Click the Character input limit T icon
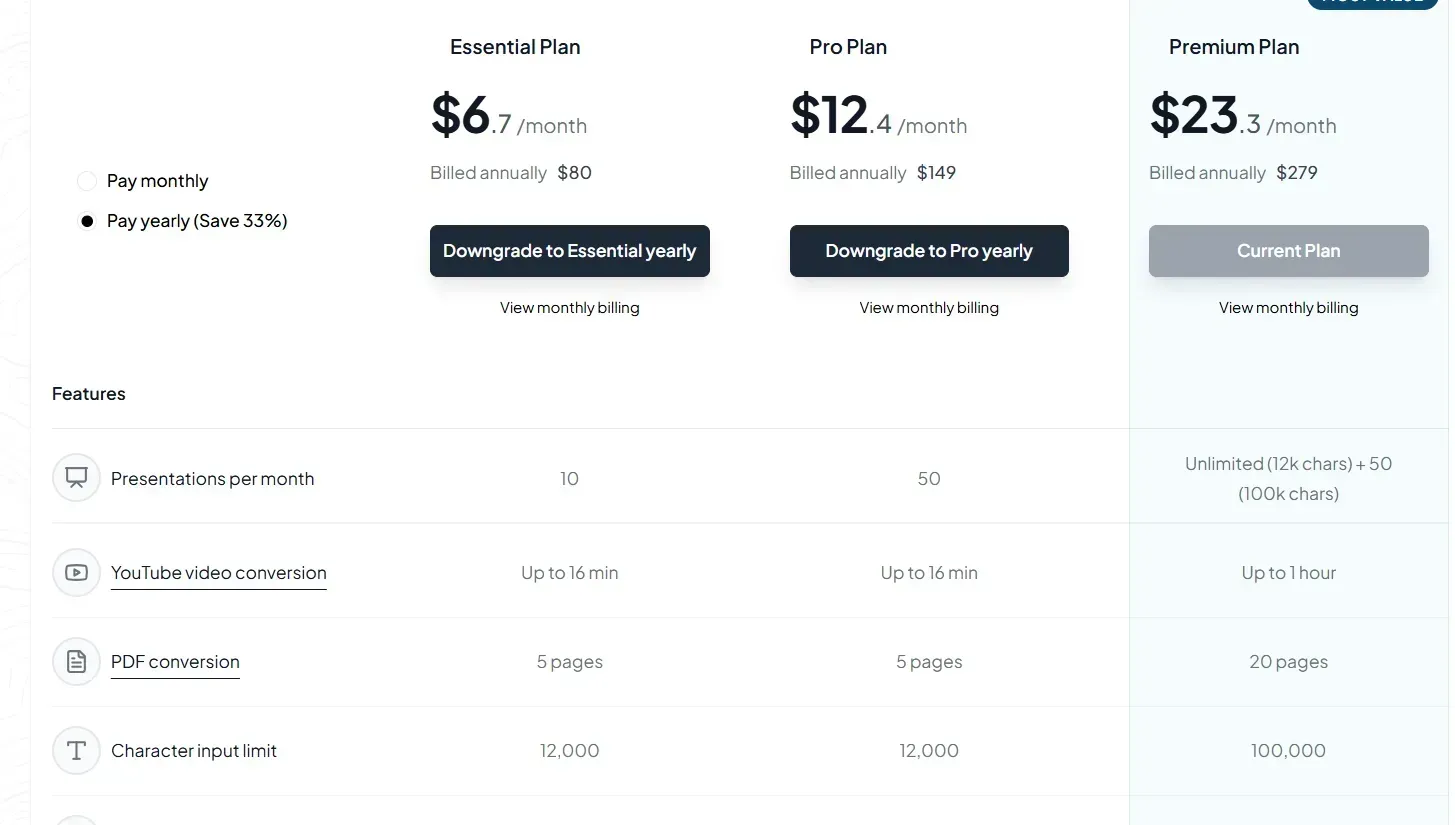Viewport: 1455px width, 825px height. click(x=76, y=751)
